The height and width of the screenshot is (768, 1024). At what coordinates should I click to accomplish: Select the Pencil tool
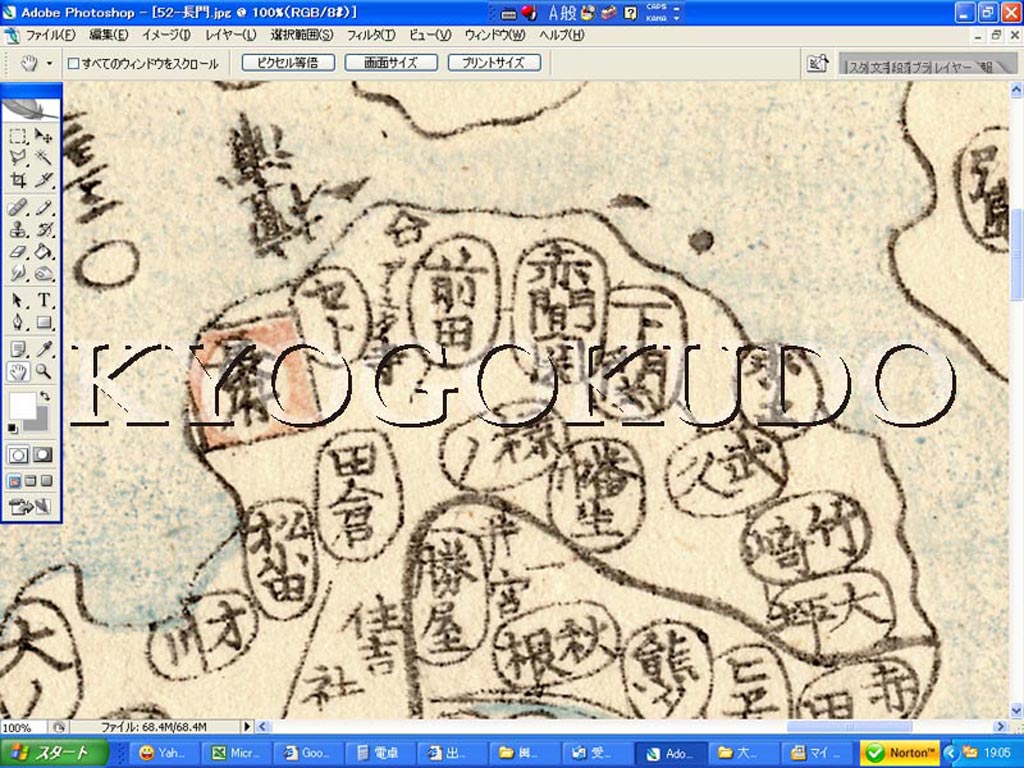point(43,208)
